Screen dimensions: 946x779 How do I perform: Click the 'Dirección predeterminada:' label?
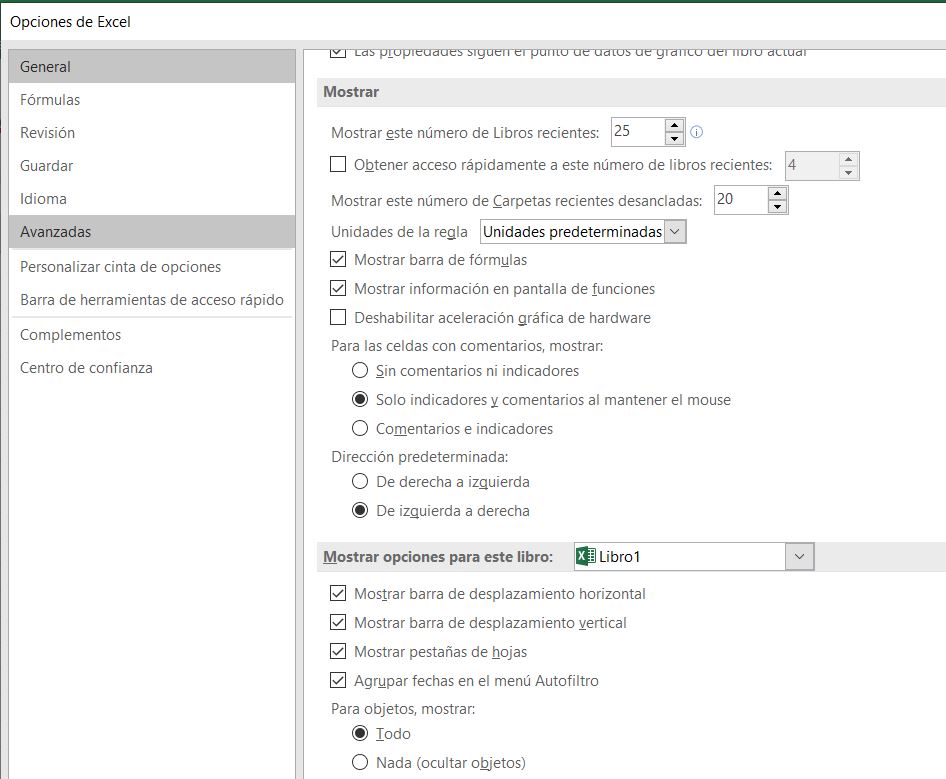(419, 457)
